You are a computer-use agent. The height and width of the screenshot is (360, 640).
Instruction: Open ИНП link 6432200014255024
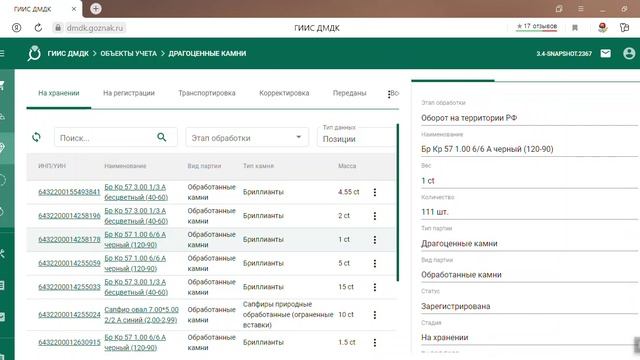coord(69,314)
